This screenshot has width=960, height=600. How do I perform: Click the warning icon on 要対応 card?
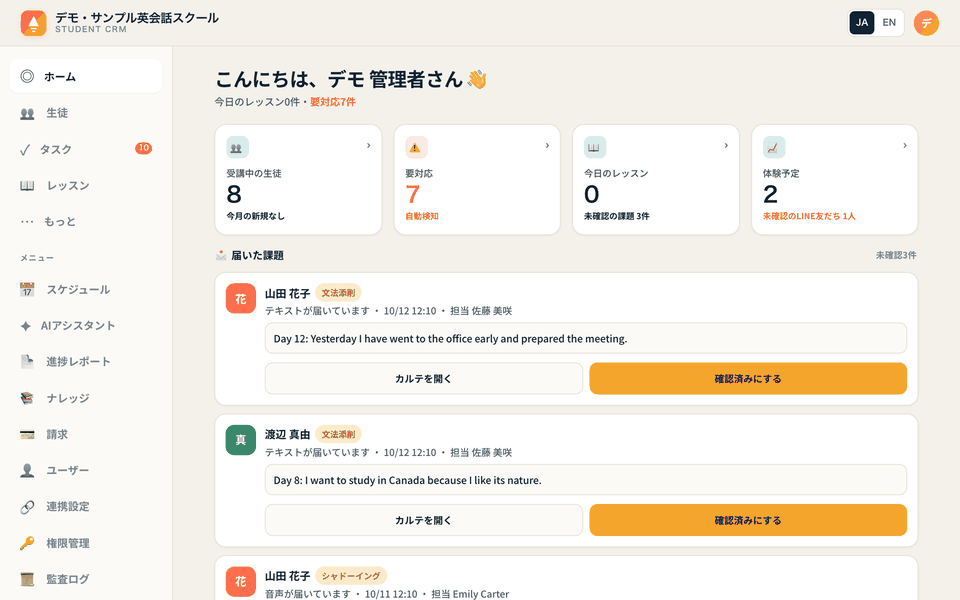(416, 148)
